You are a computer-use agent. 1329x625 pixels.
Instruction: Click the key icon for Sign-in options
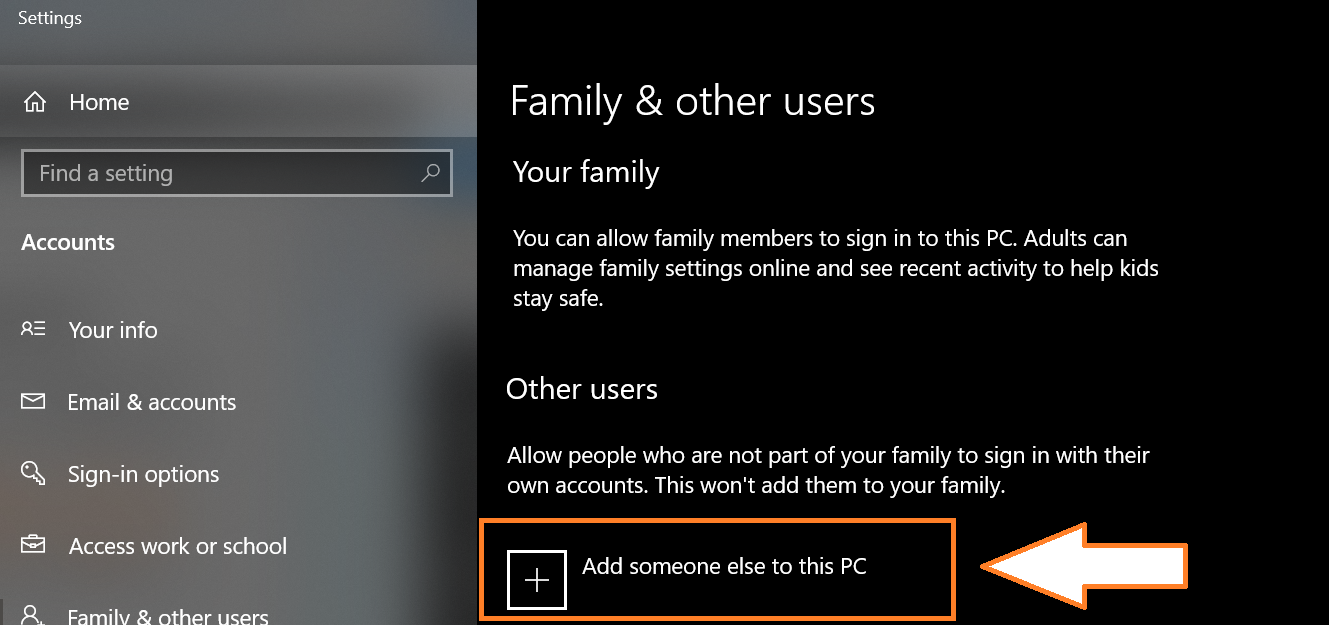pyautogui.click(x=33, y=473)
